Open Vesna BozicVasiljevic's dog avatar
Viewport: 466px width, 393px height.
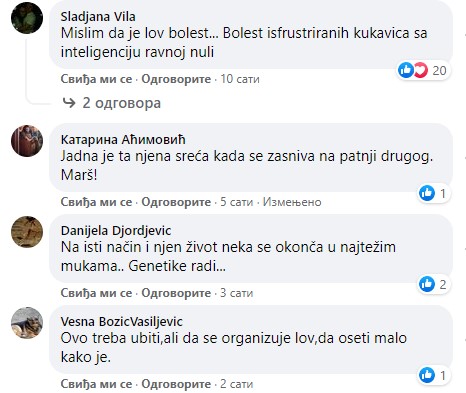pos(27,323)
